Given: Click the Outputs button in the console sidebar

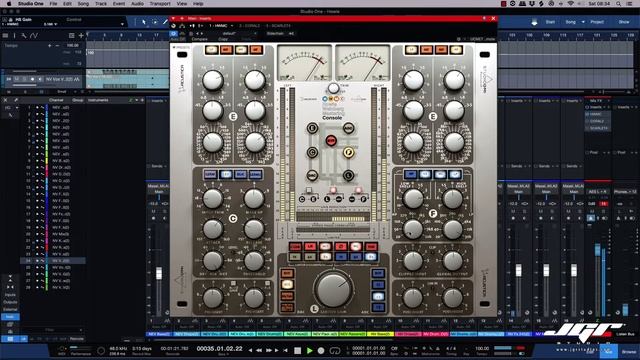Looking at the screenshot, I should click(x=10, y=302).
